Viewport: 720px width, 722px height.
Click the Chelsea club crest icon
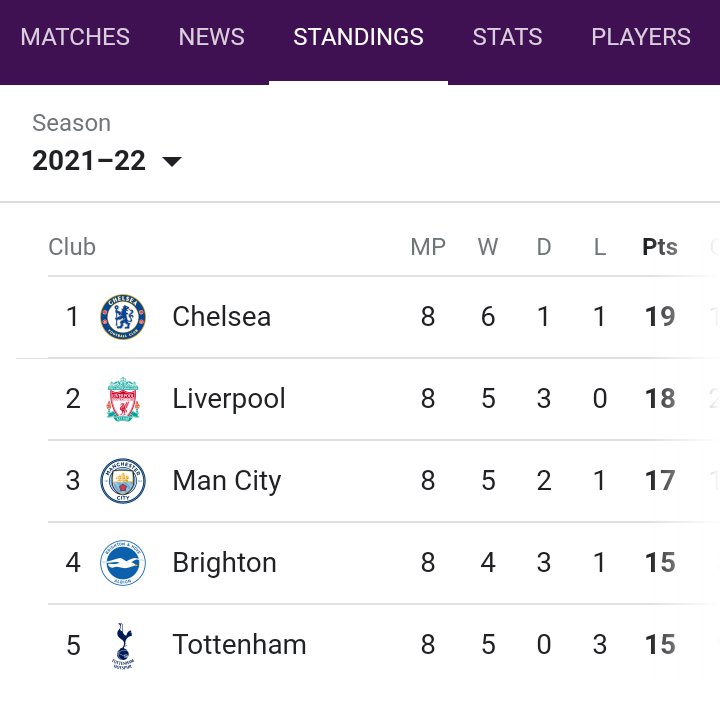(x=123, y=317)
